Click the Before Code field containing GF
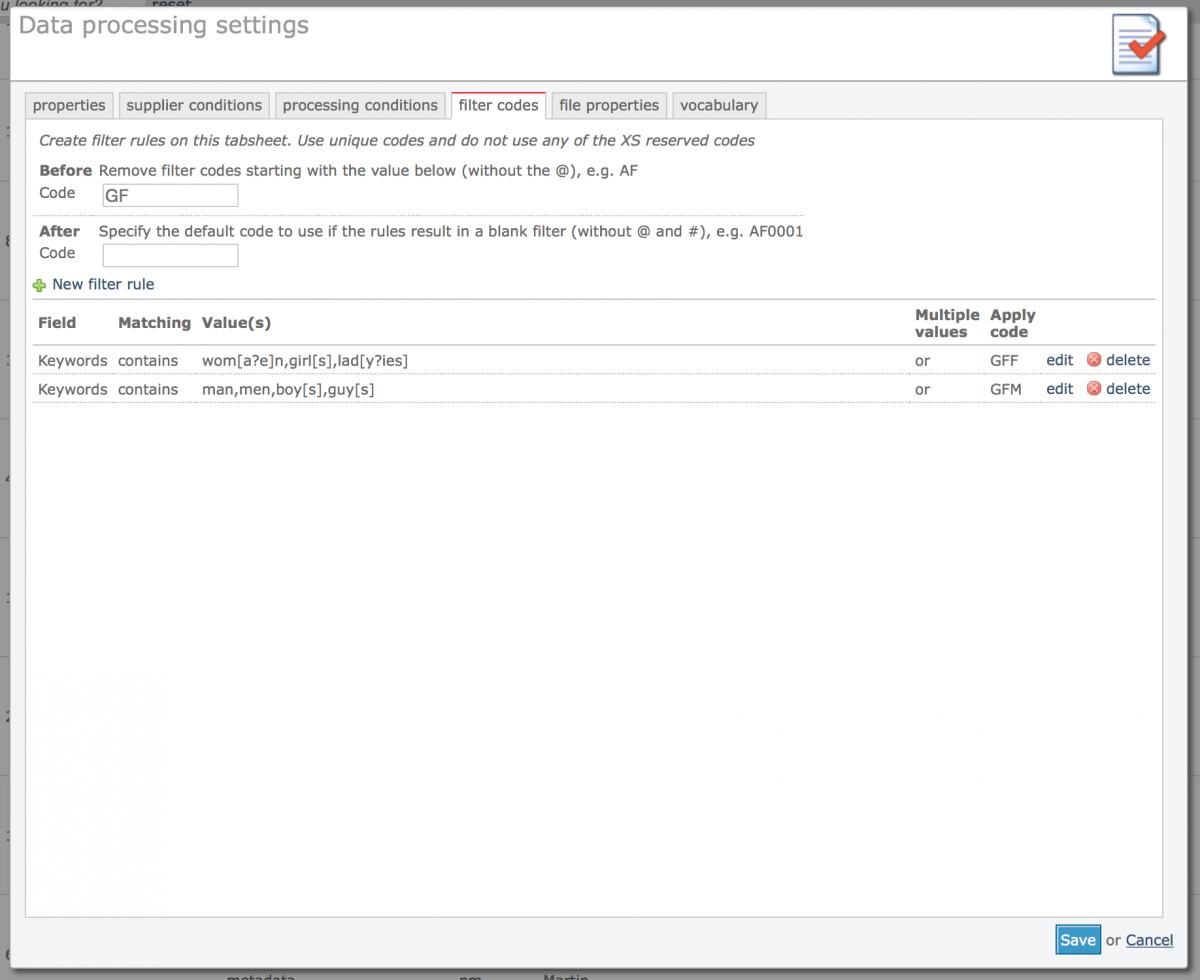This screenshot has height=980, width=1200. click(169, 195)
